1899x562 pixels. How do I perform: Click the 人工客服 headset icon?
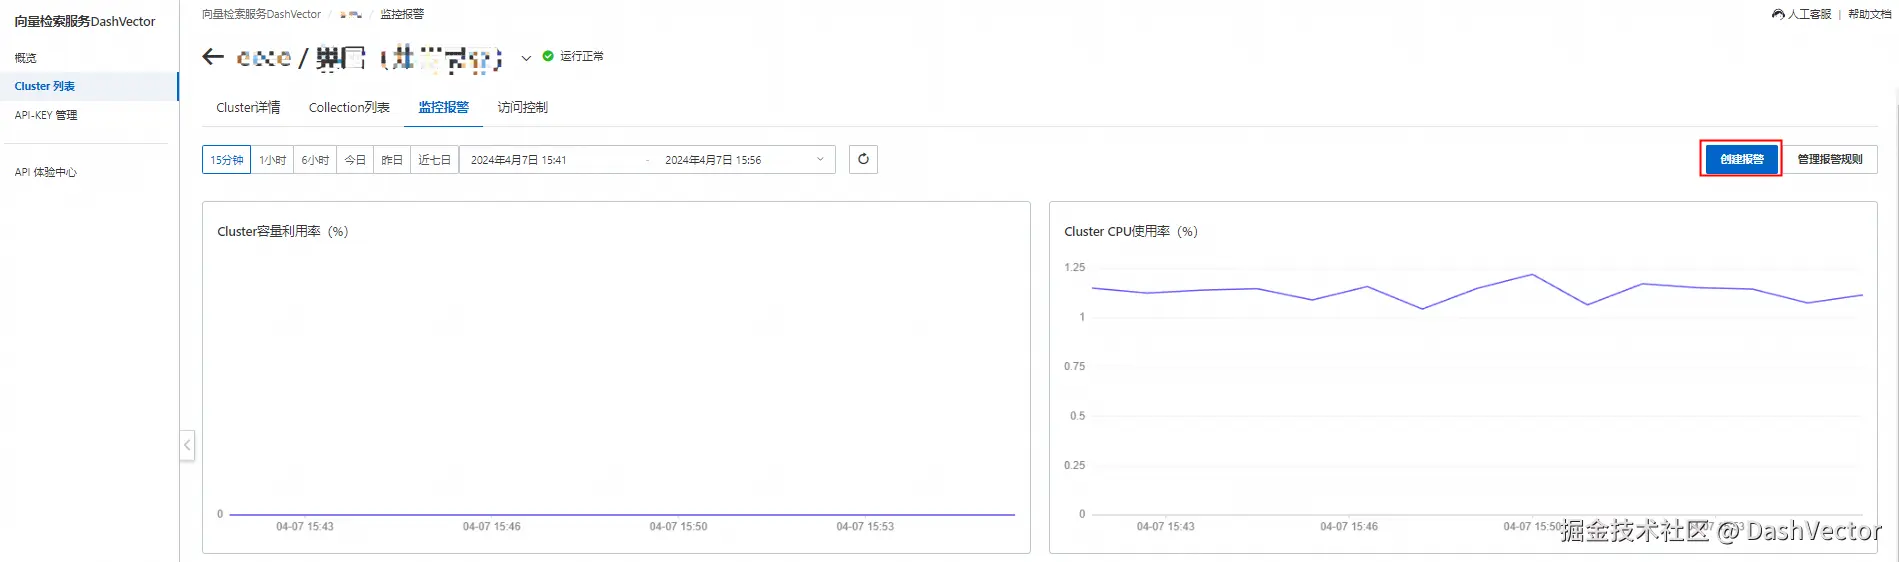(1778, 14)
